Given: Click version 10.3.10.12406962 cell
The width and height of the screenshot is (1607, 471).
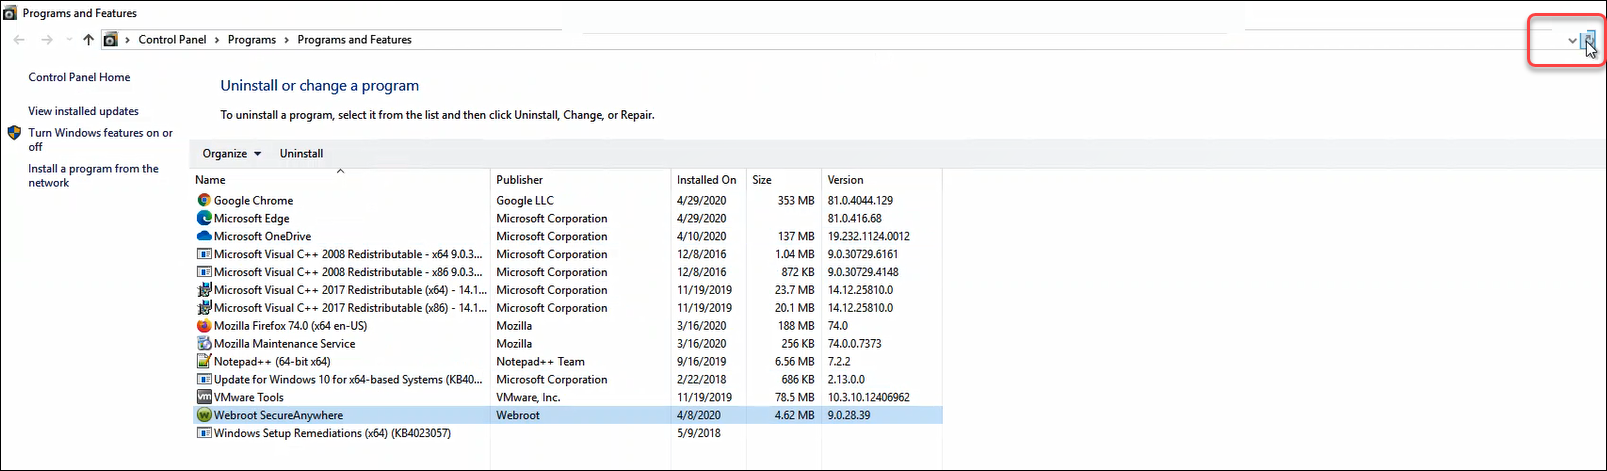Looking at the screenshot, I should coord(868,397).
